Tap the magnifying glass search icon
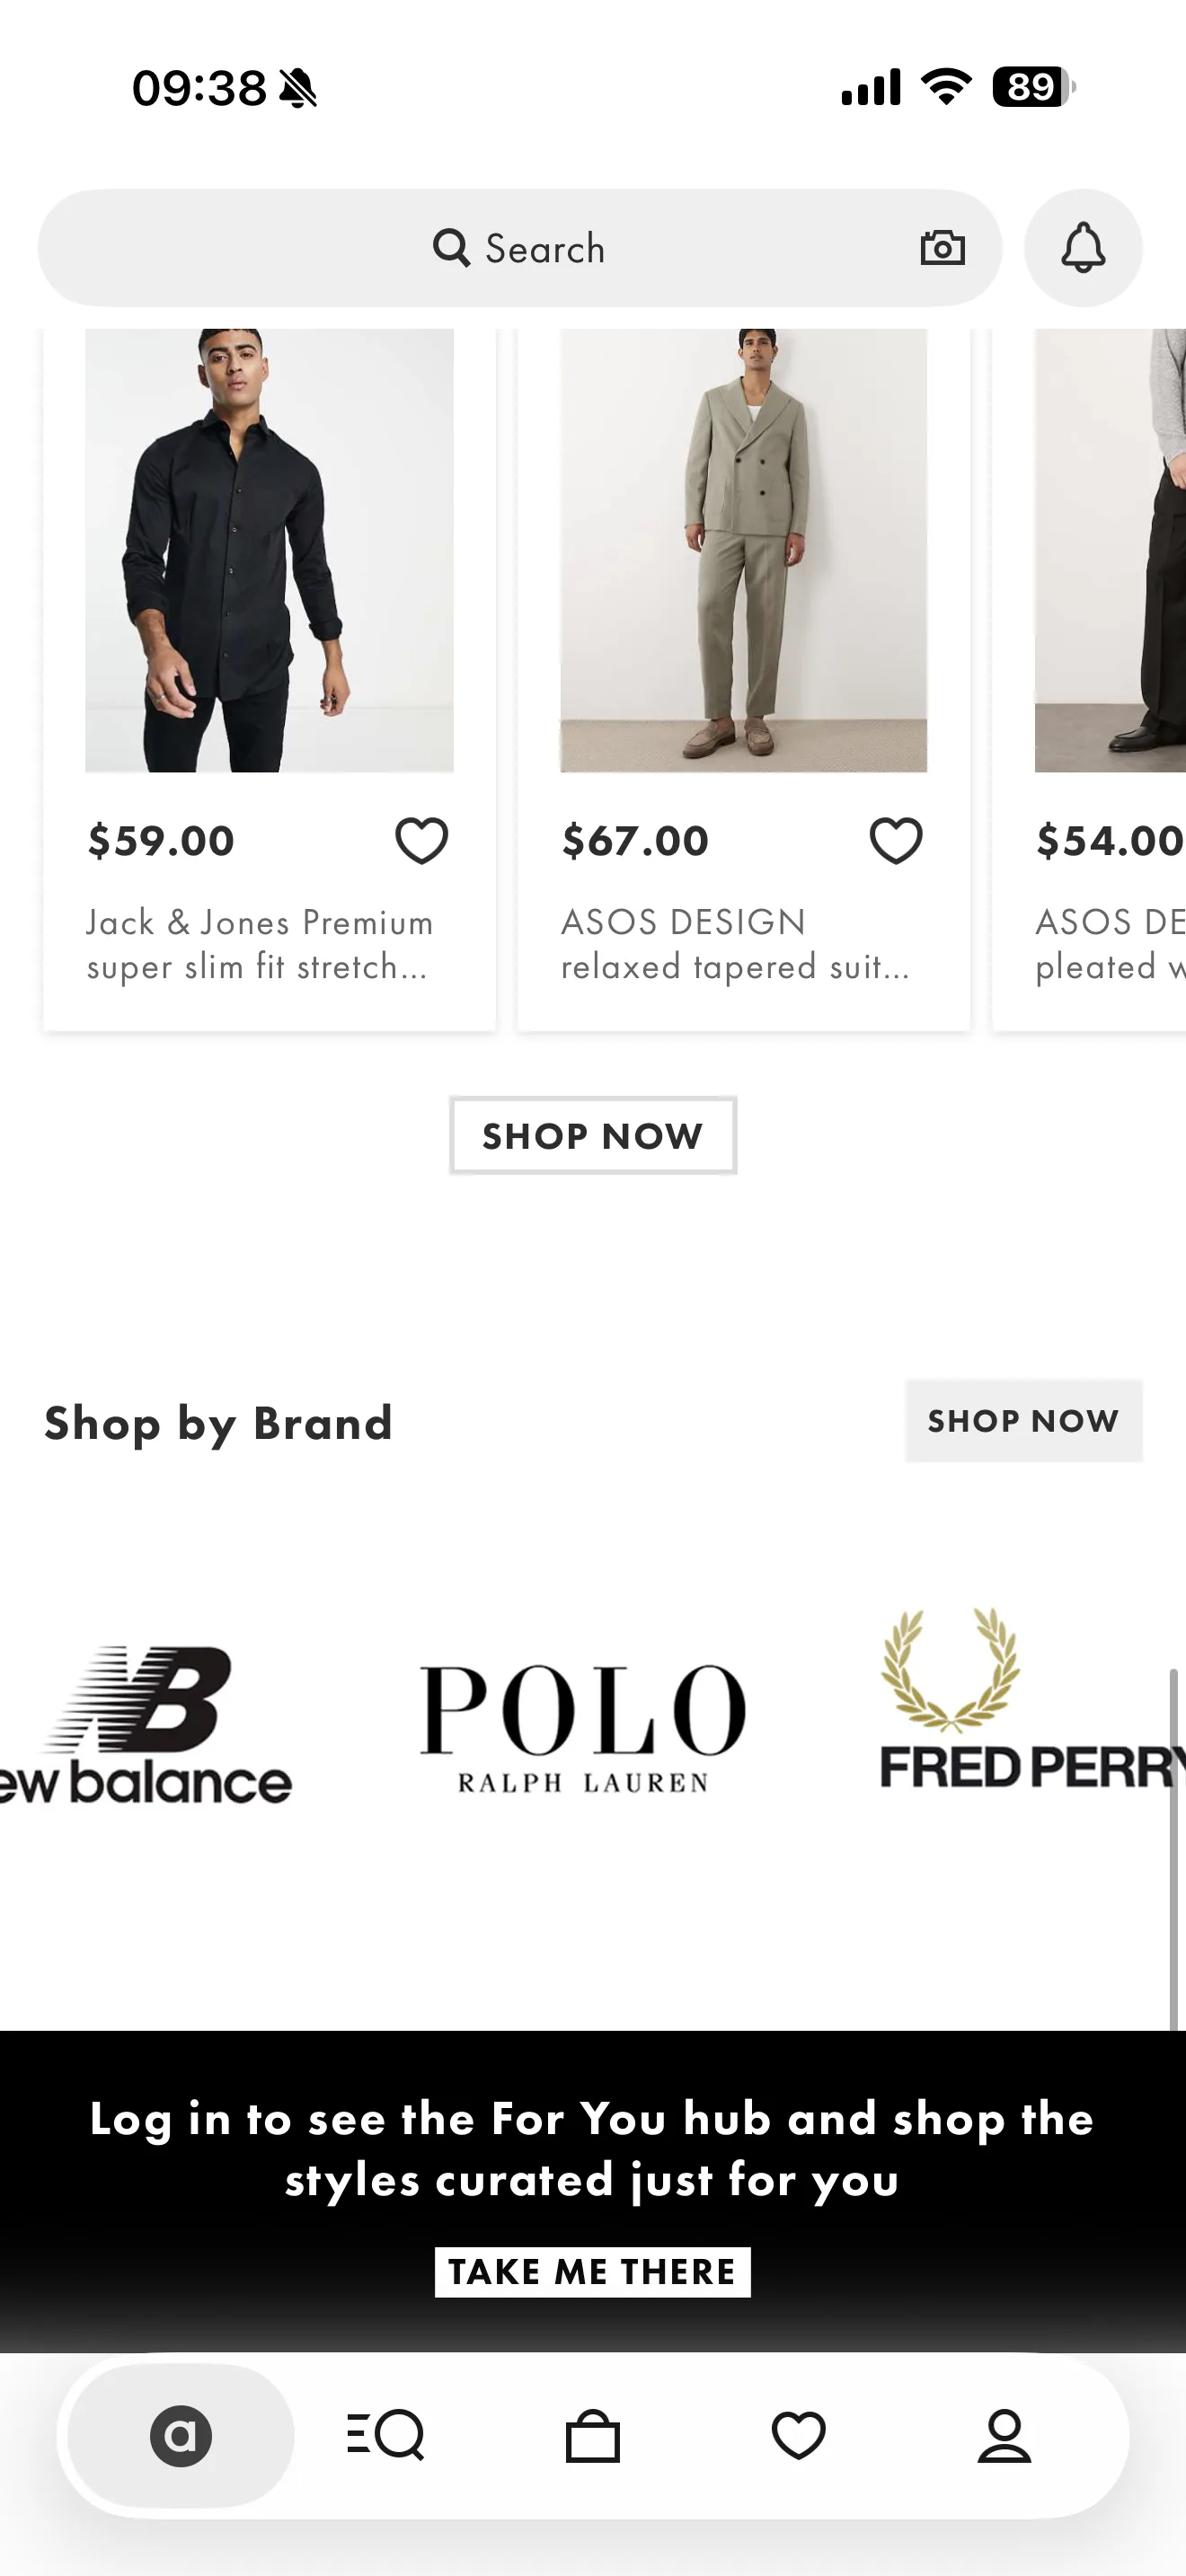1186x2576 pixels. click(451, 247)
